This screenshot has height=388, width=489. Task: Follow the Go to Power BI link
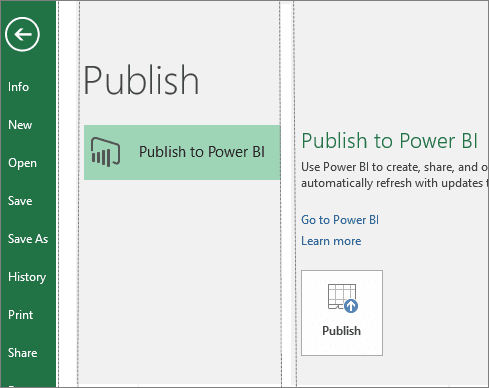(x=340, y=220)
